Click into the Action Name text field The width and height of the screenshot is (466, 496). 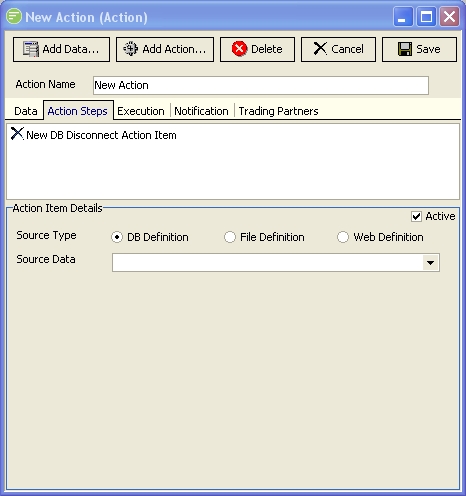[x=261, y=85]
